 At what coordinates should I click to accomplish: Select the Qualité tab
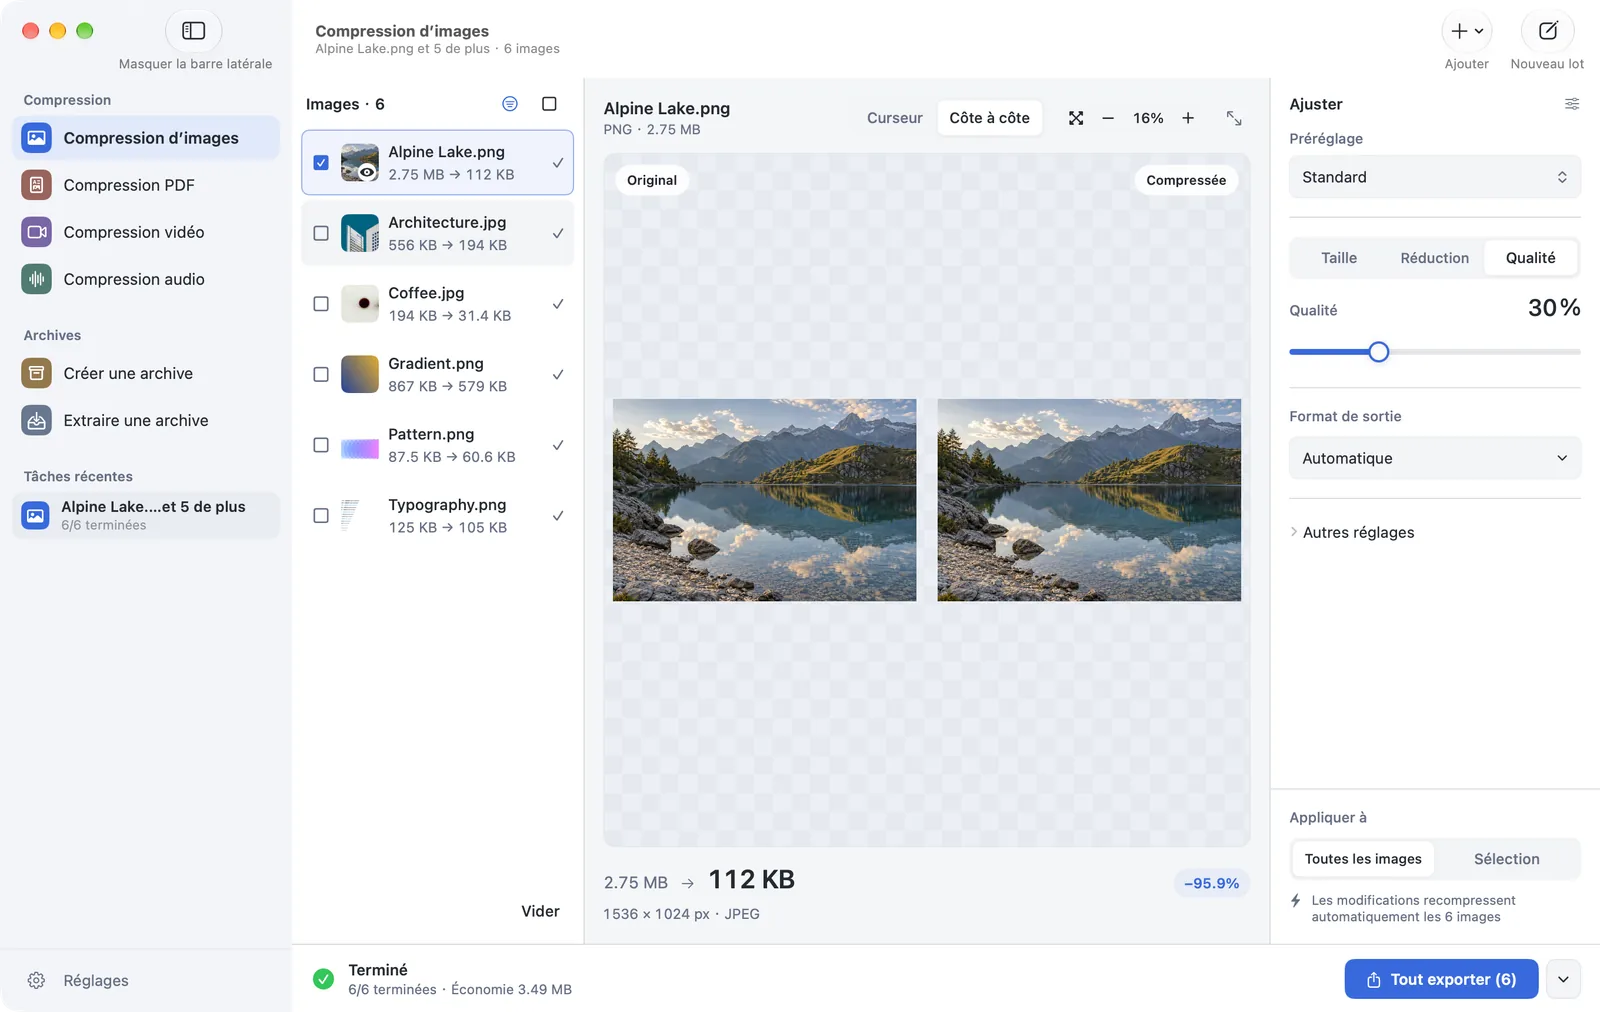point(1530,258)
